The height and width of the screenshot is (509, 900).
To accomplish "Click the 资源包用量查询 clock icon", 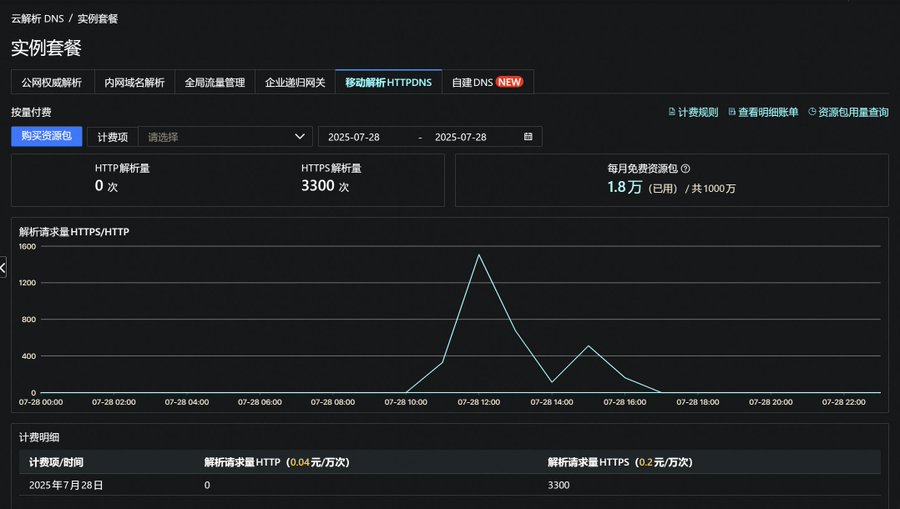I will (812, 113).
